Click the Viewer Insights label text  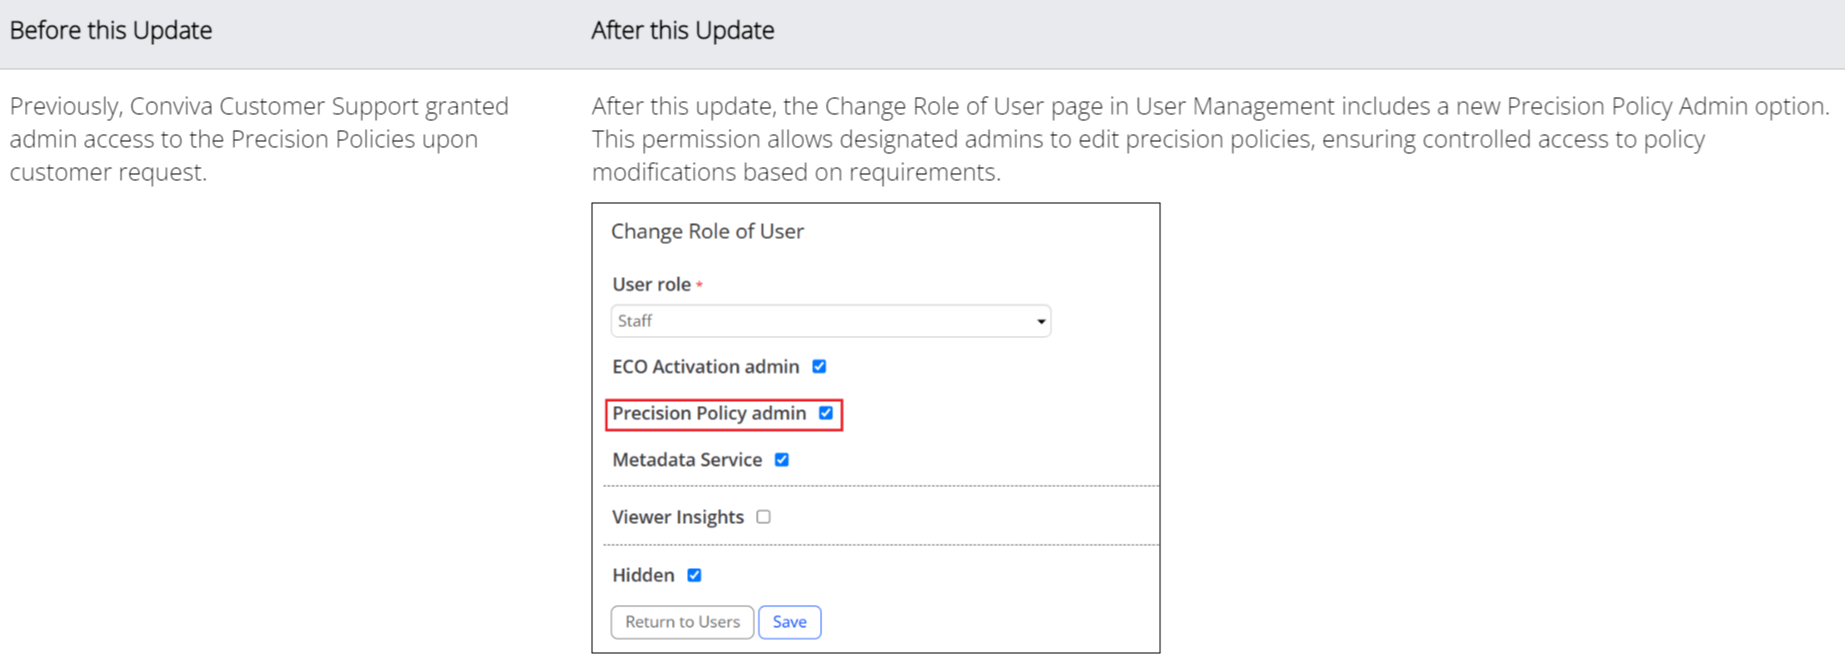[678, 517]
